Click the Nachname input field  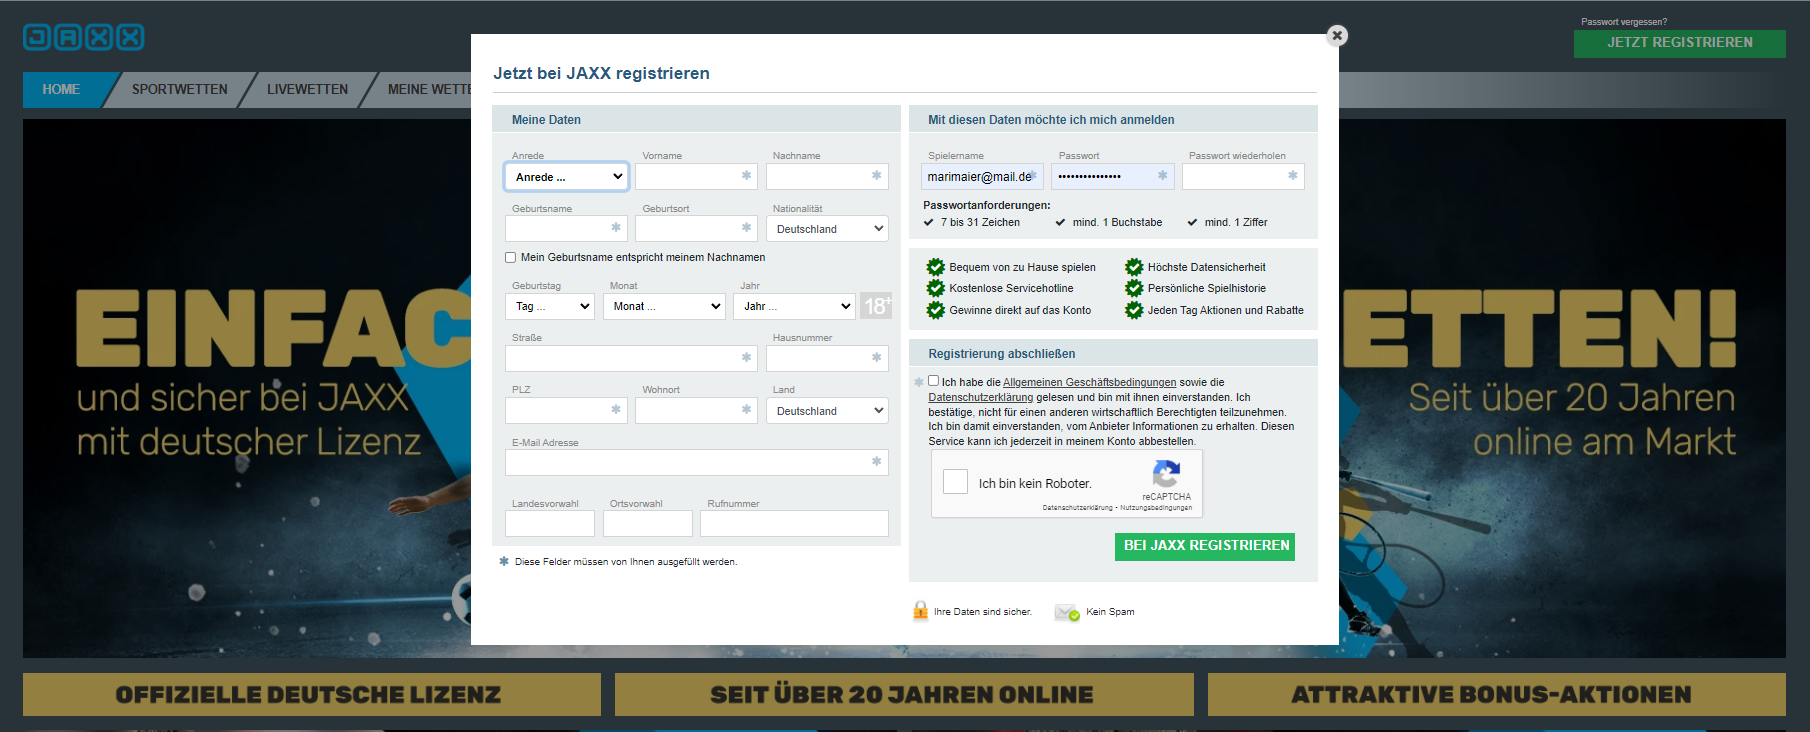(828, 176)
